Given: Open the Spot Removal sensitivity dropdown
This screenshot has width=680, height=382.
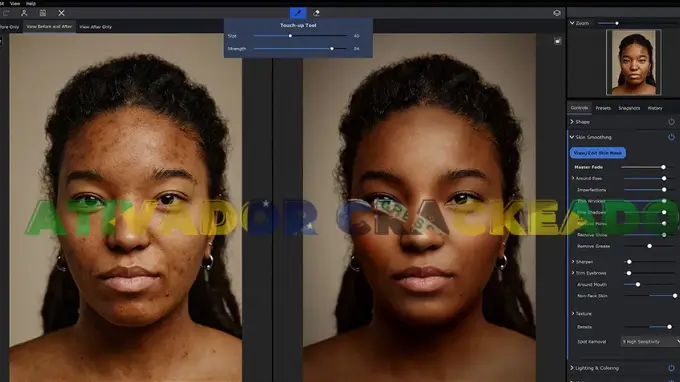Looking at the screenshot, I should click(650, 342).
